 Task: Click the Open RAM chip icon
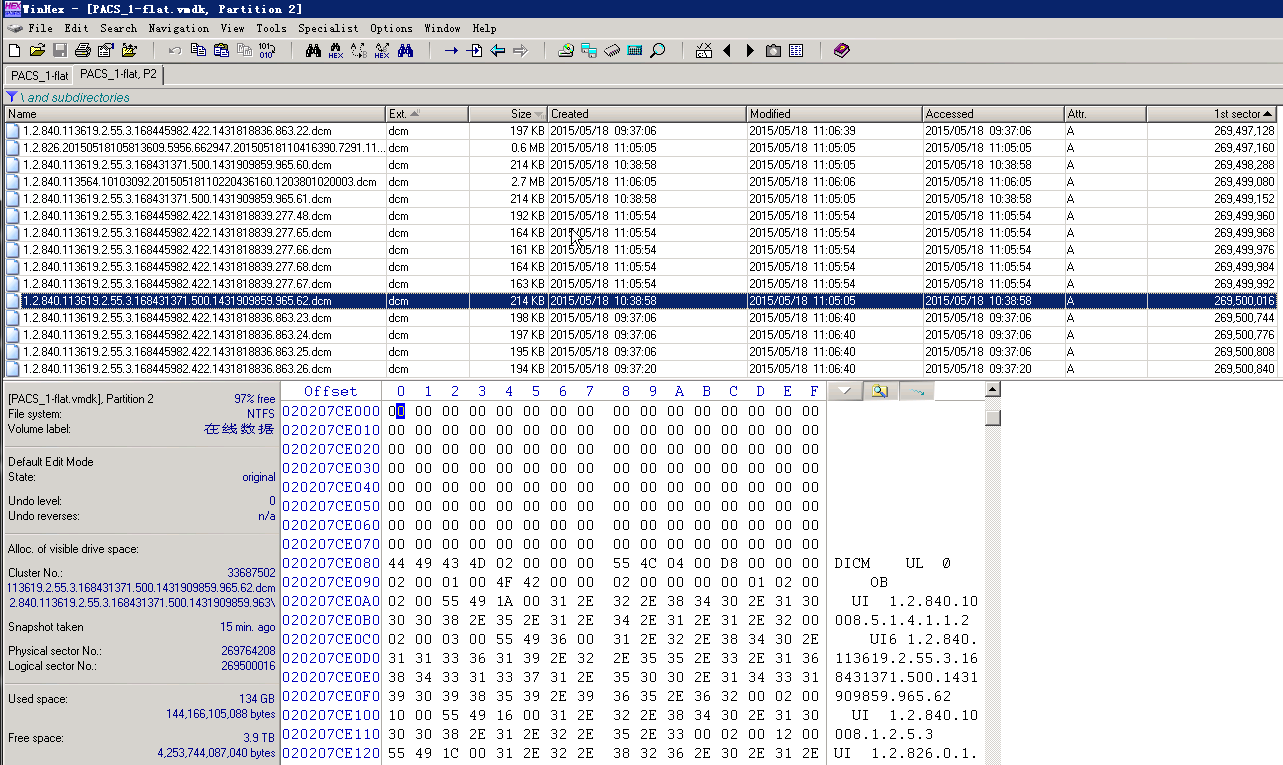click(x=611, y=50)
